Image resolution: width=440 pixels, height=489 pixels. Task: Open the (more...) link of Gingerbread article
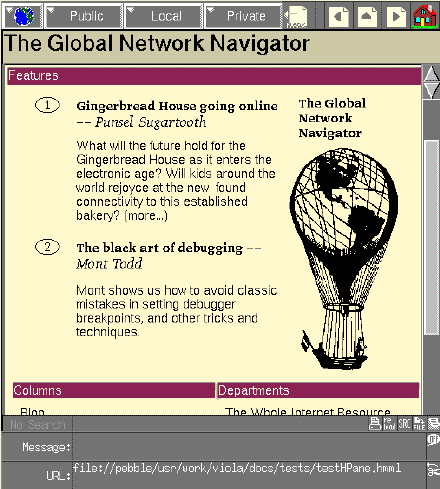click(146, 216)
